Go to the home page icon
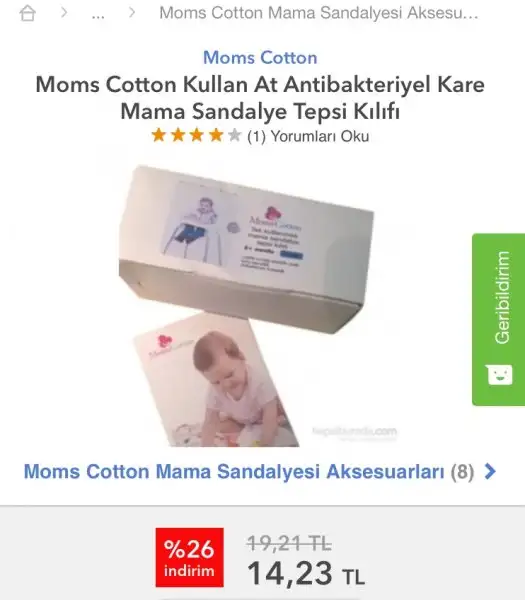Screen dimensions: 525x600 click(x=28, y=13)
